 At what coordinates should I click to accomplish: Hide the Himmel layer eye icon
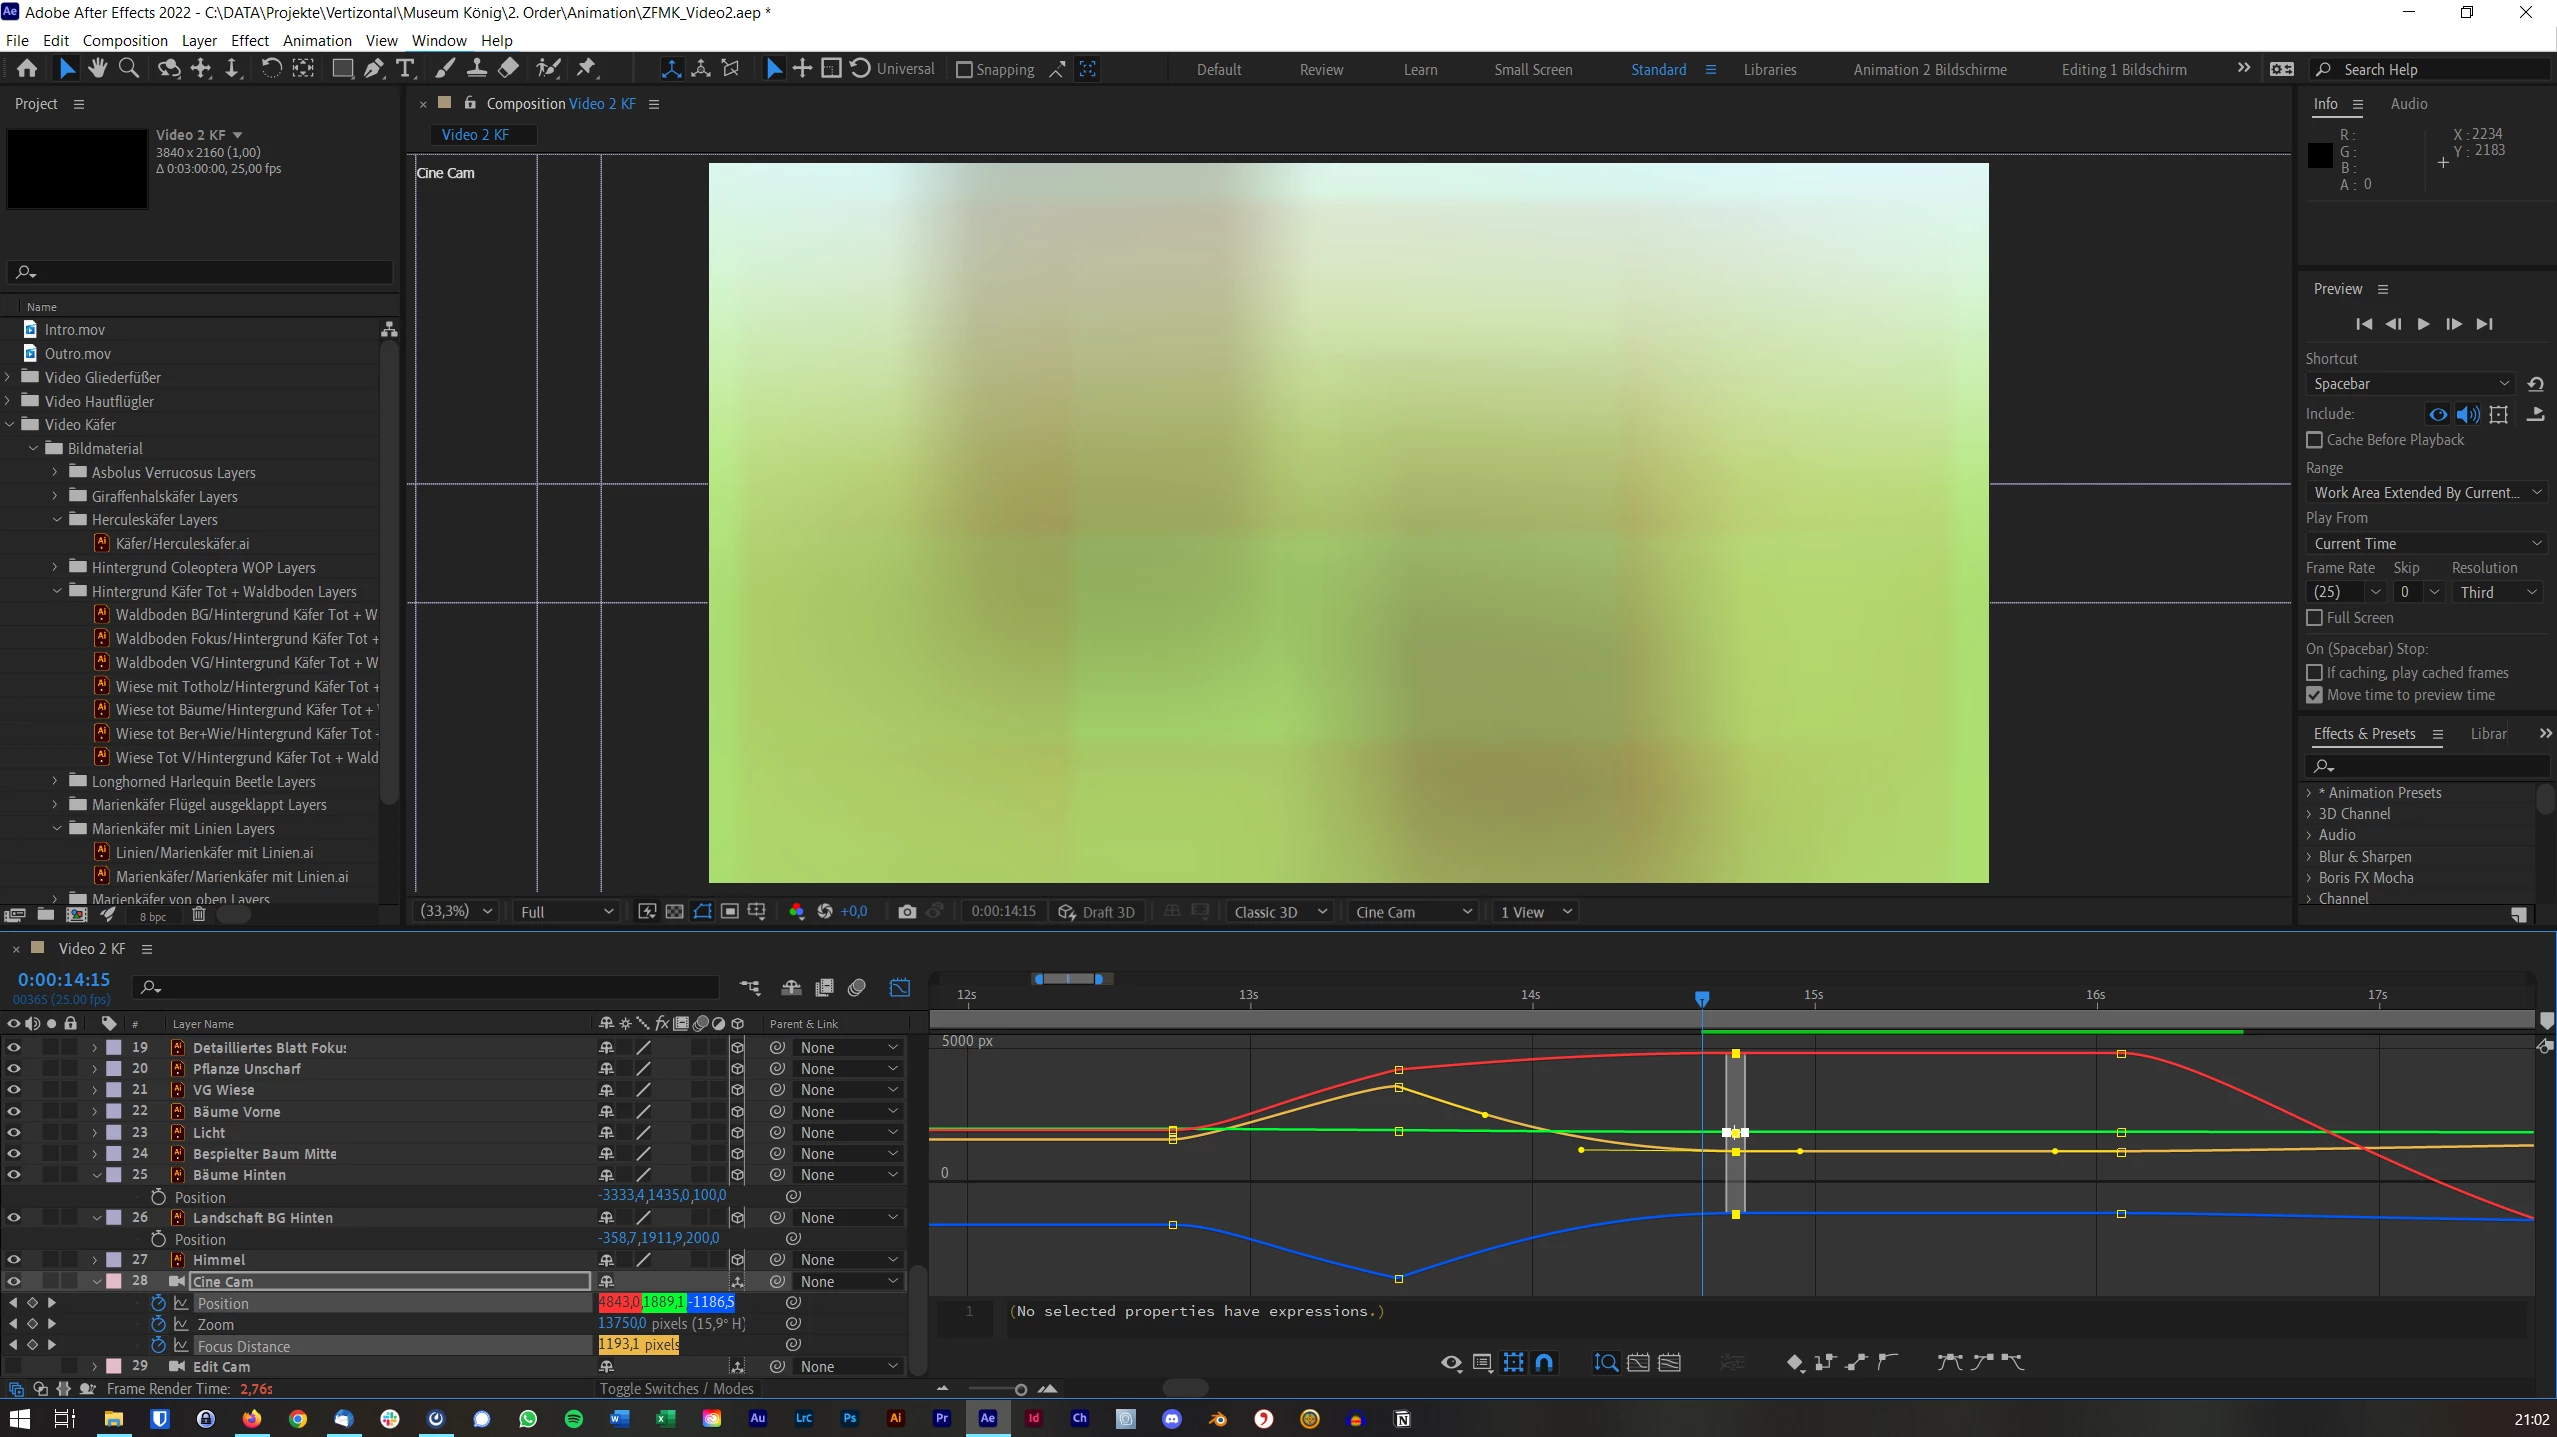tap(14, 1260)
